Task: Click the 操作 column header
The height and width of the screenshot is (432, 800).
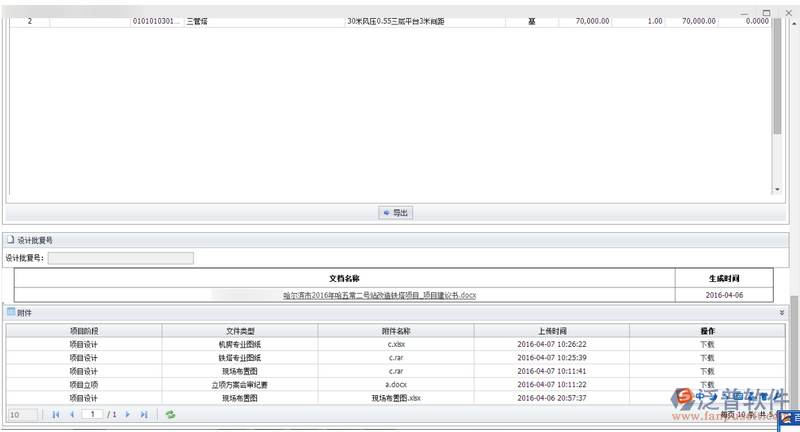Action: pyautogui.click(x=707, y=331)
